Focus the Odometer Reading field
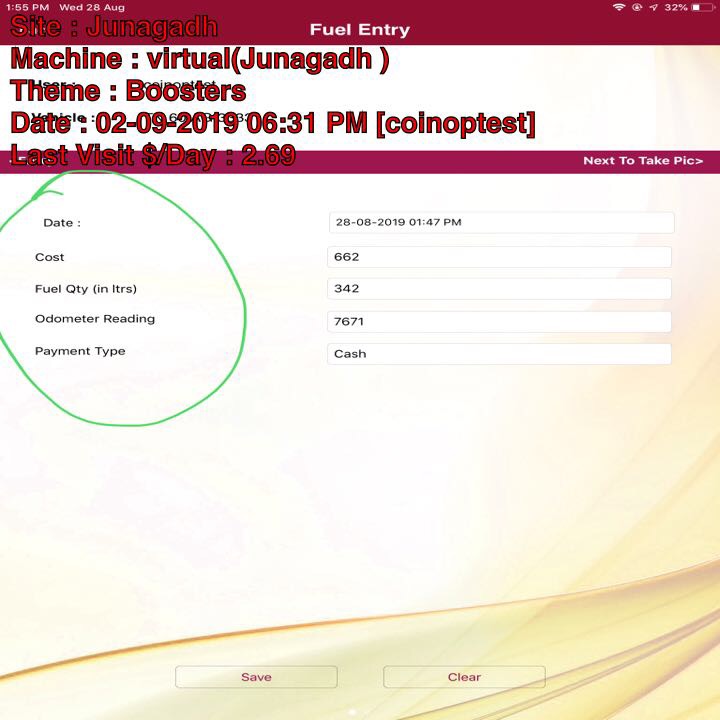The image size is (720, 720). coord(499,322)
